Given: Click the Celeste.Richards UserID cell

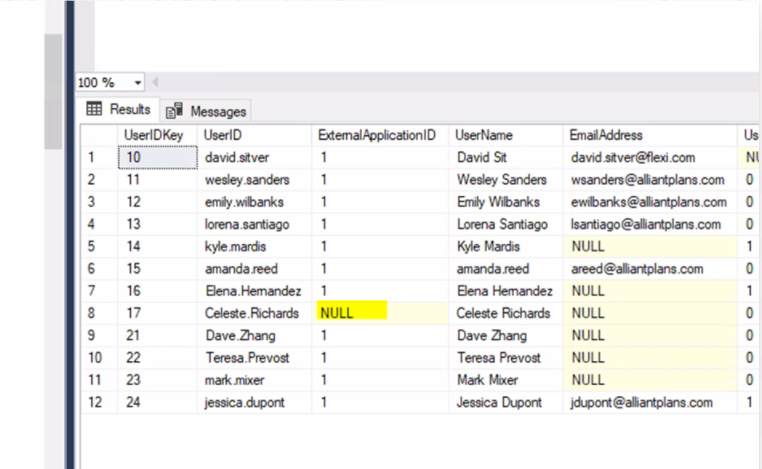Looking at the screenshot, I should click(255, 313).
